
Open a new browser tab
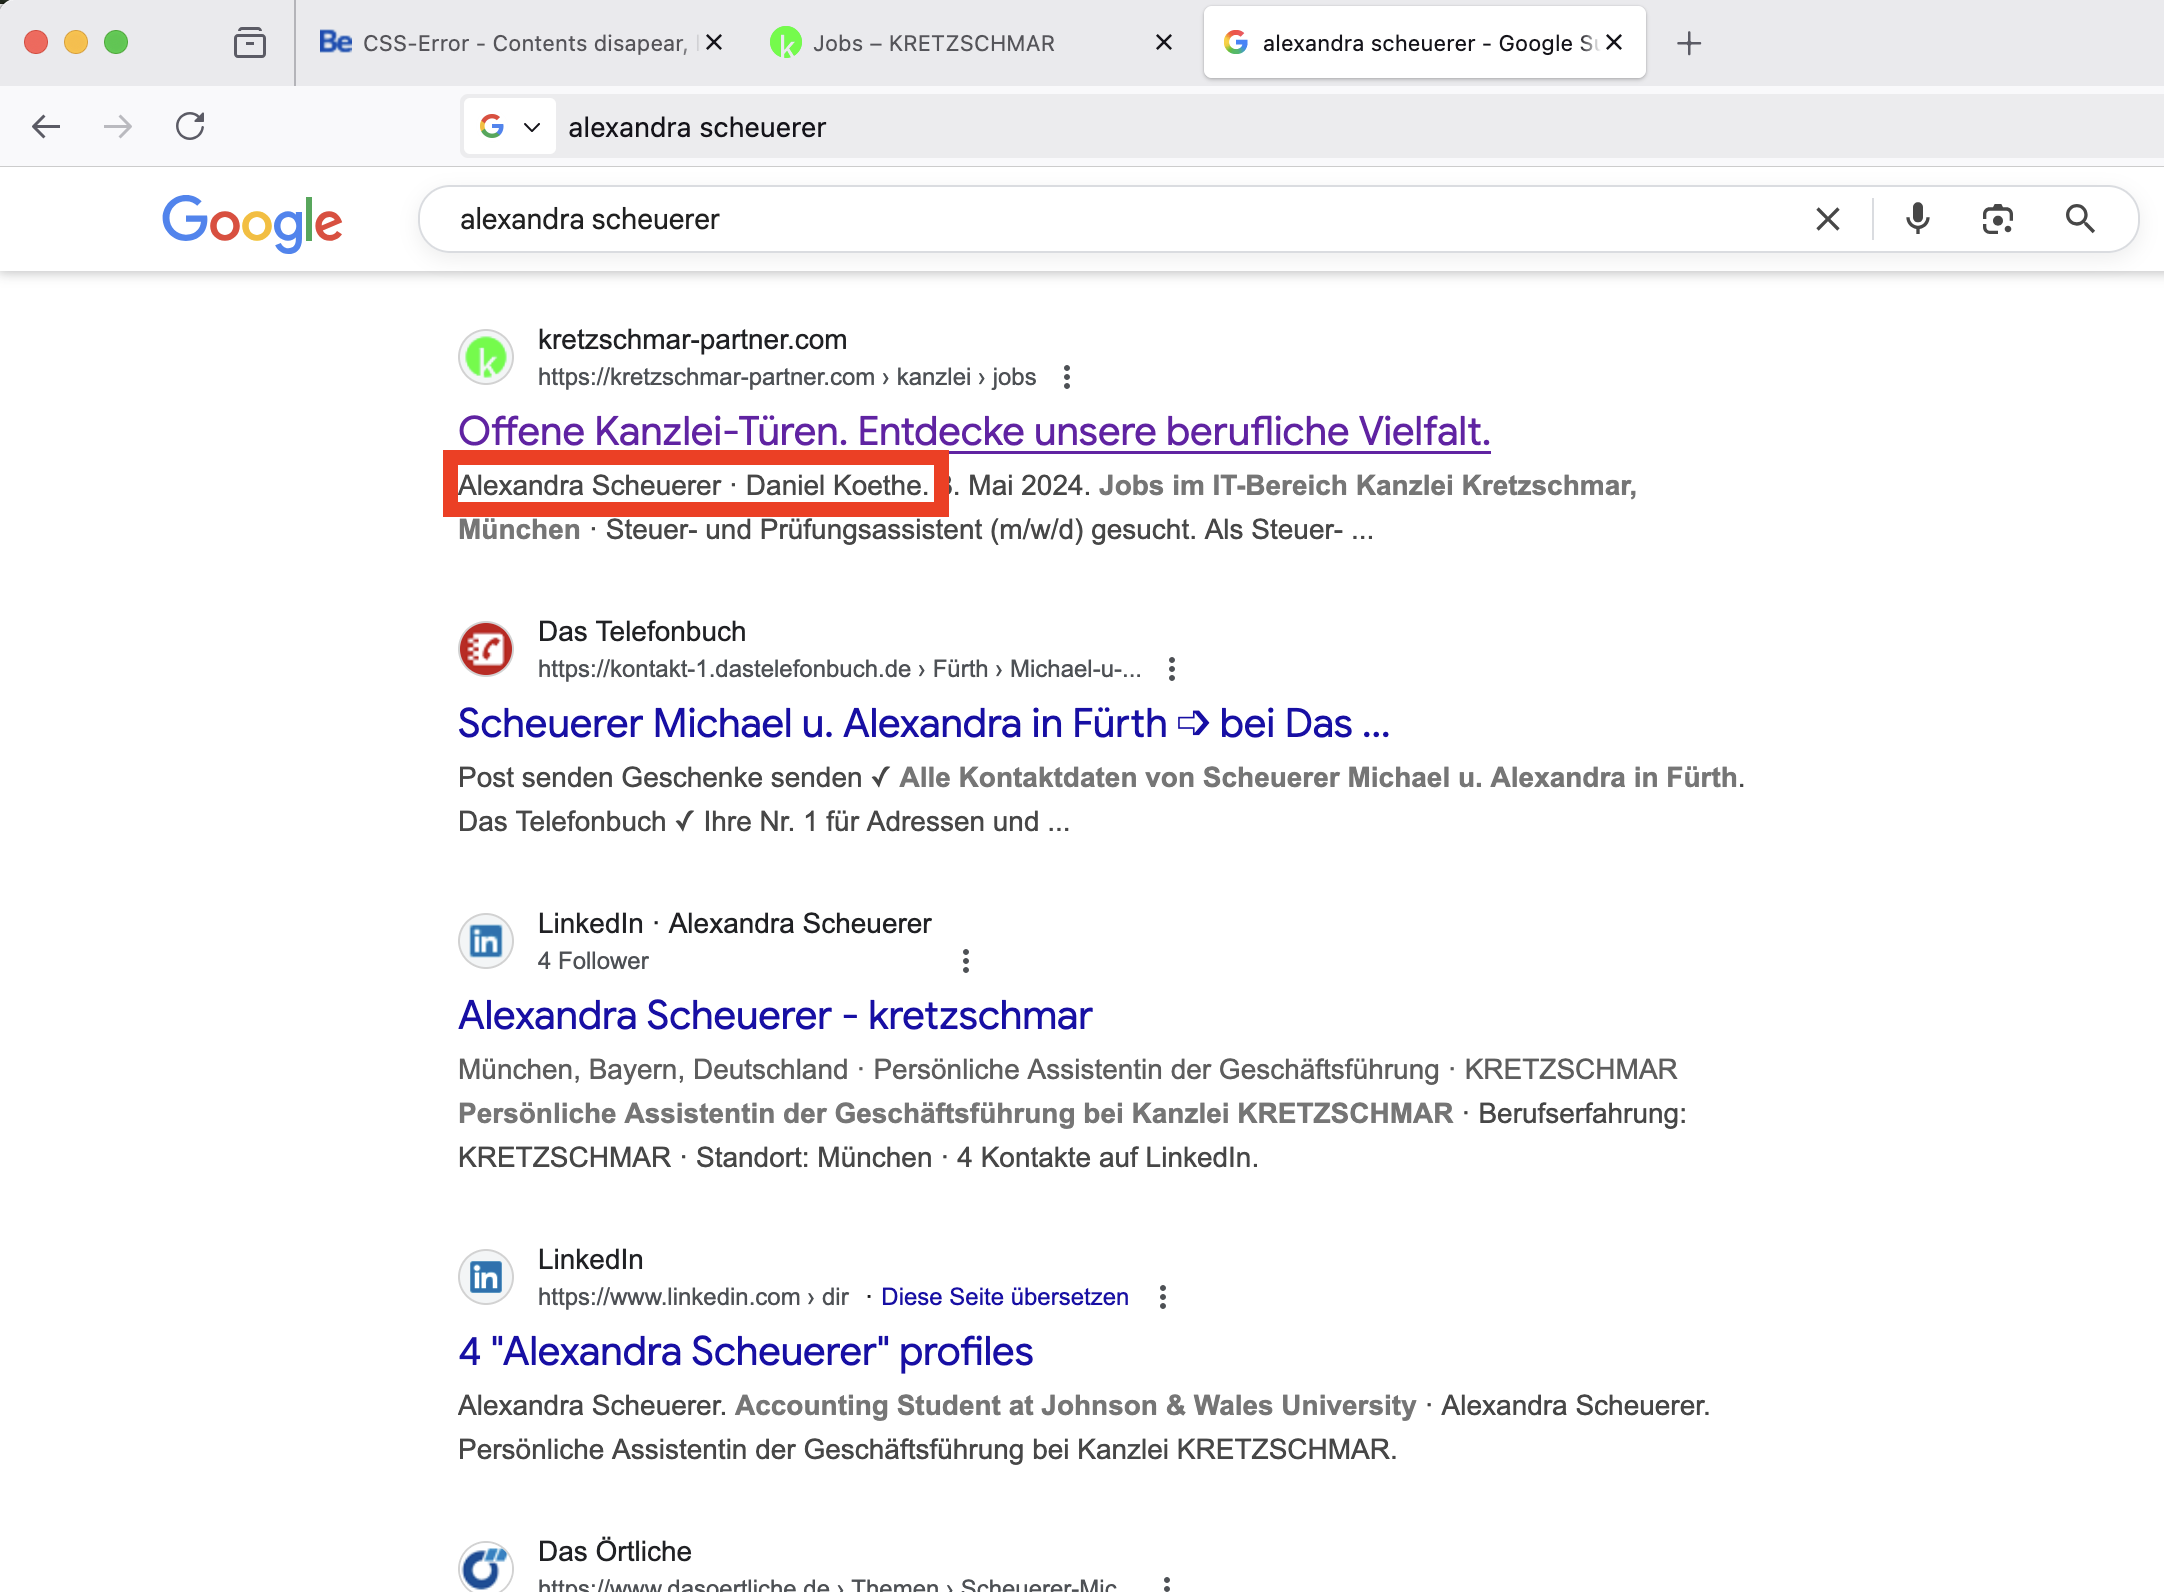1689,43
